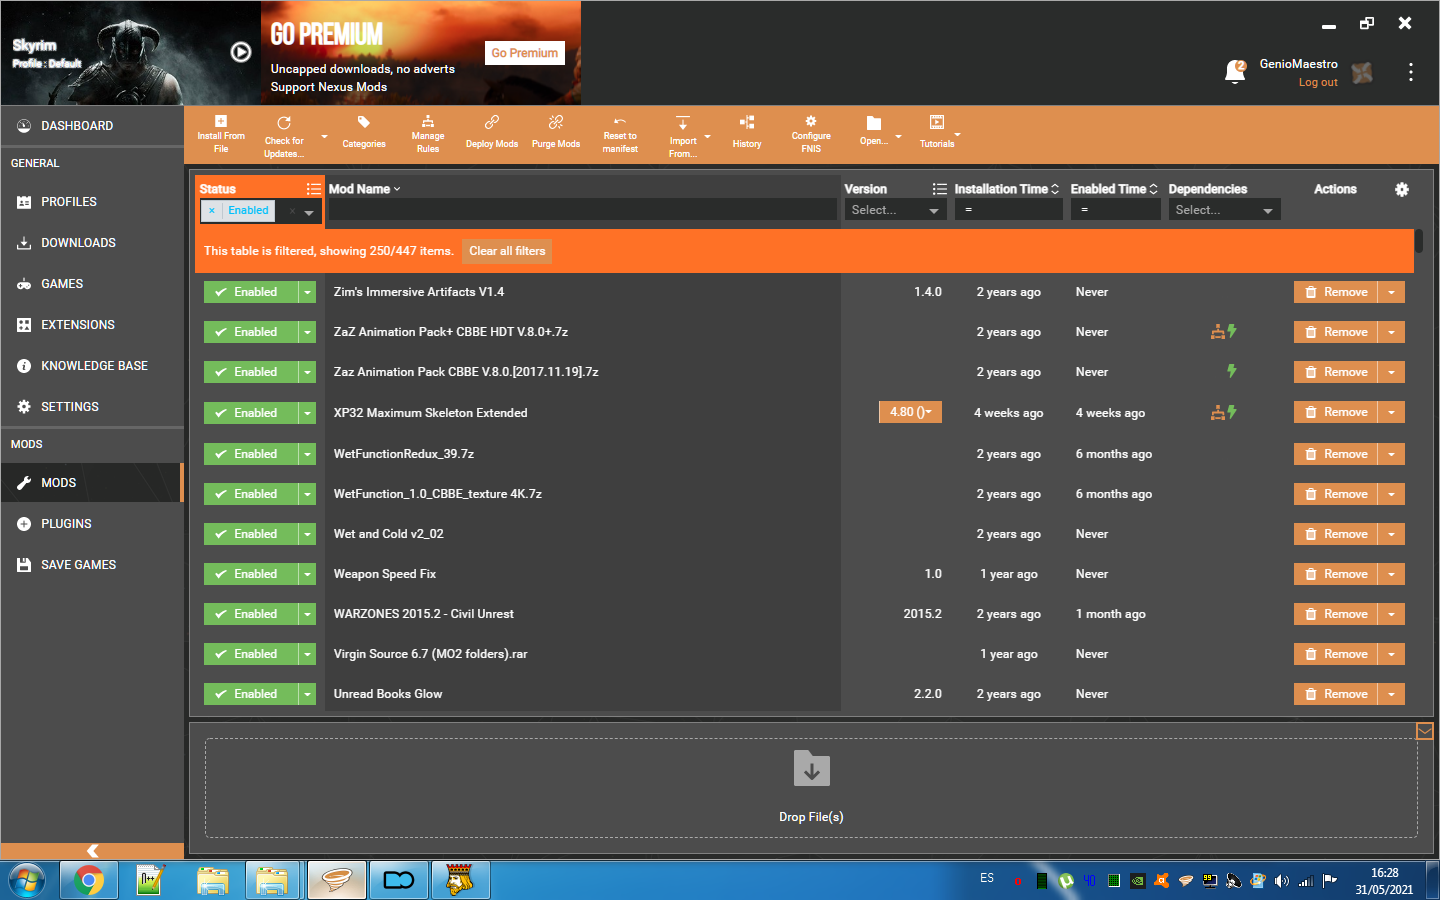The height and width of the screenshot is (900, 1440).
Task: Toggle Enabled for Virgin Source 6.7
Action: pyautogui.click(x=251, y=654)
